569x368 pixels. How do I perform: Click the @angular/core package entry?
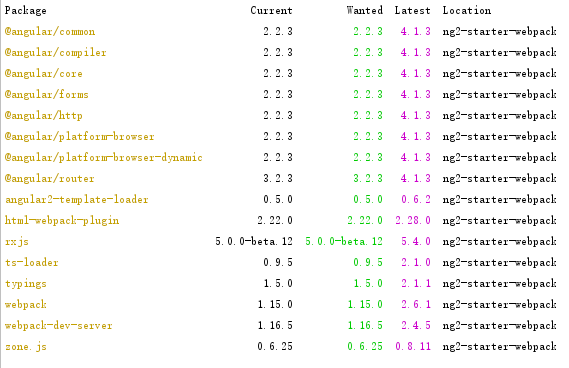pyautogui.click(x=44, y=74)
